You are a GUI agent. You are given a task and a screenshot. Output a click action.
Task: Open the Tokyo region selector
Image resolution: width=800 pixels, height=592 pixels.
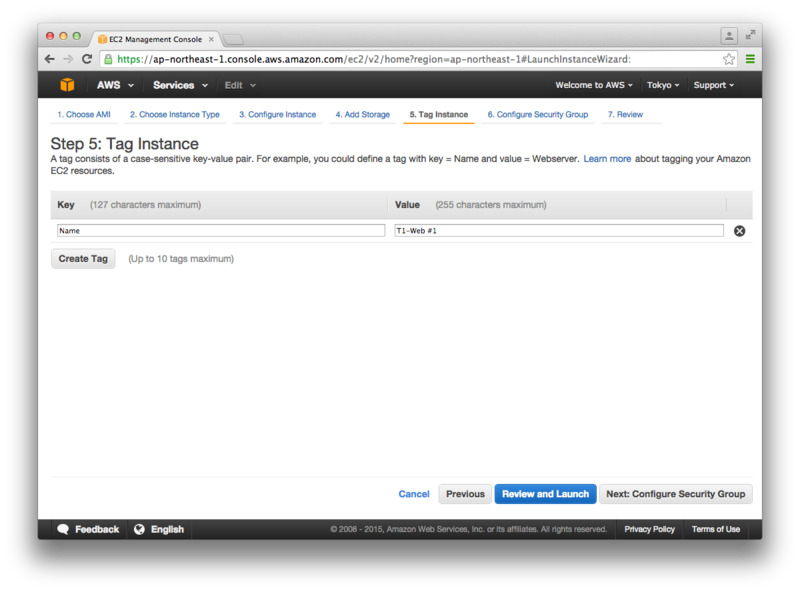point(663,85)
